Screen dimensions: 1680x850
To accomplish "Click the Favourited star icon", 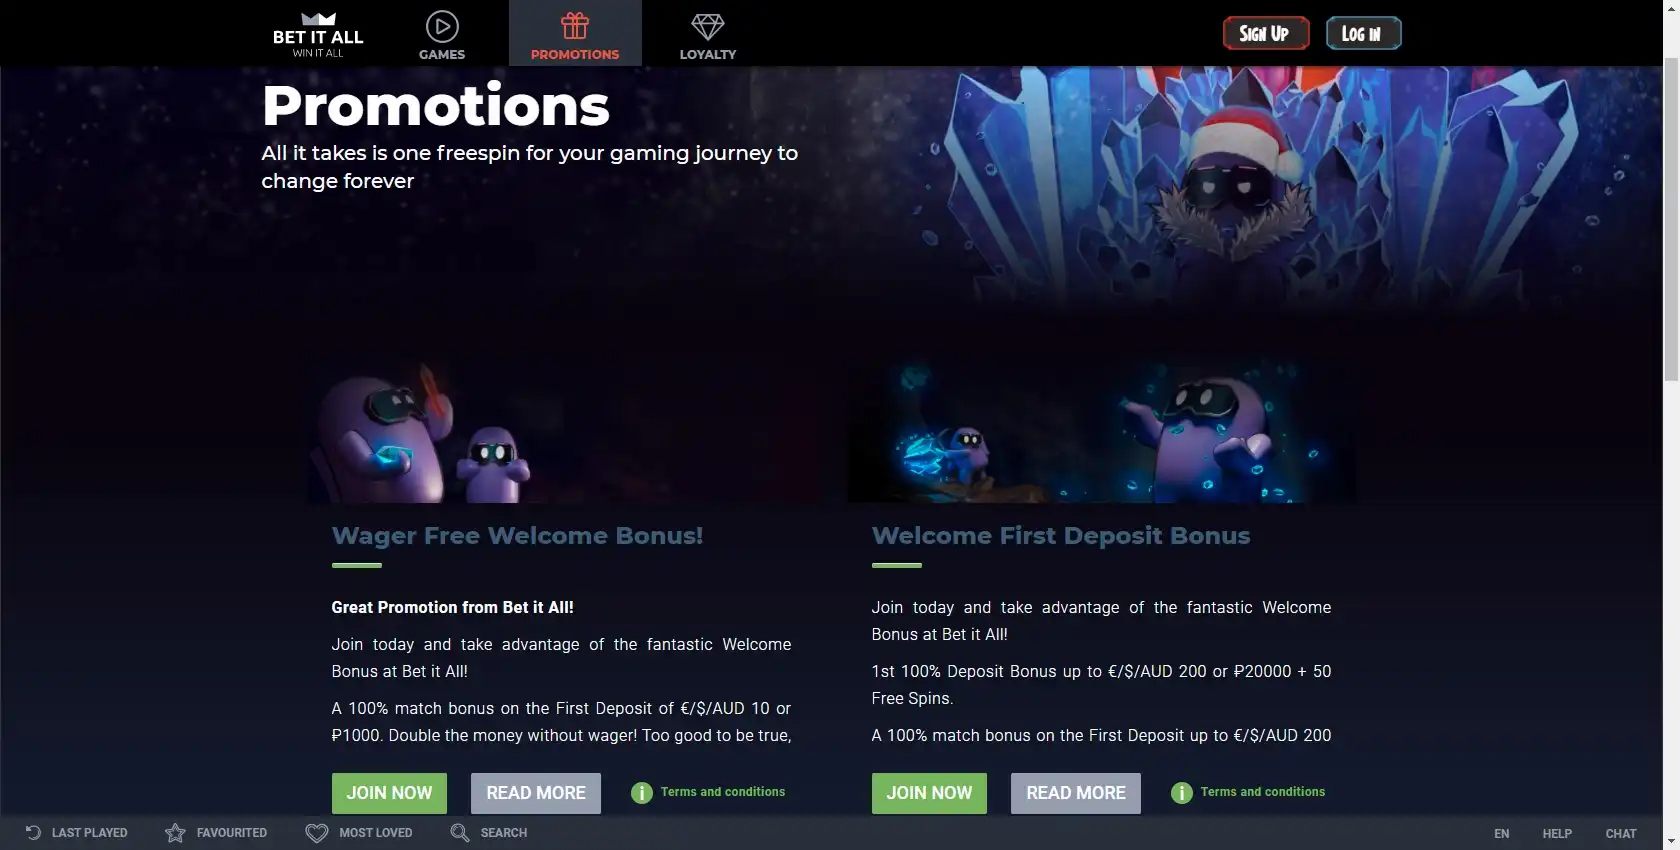I will tap(175, 832).
